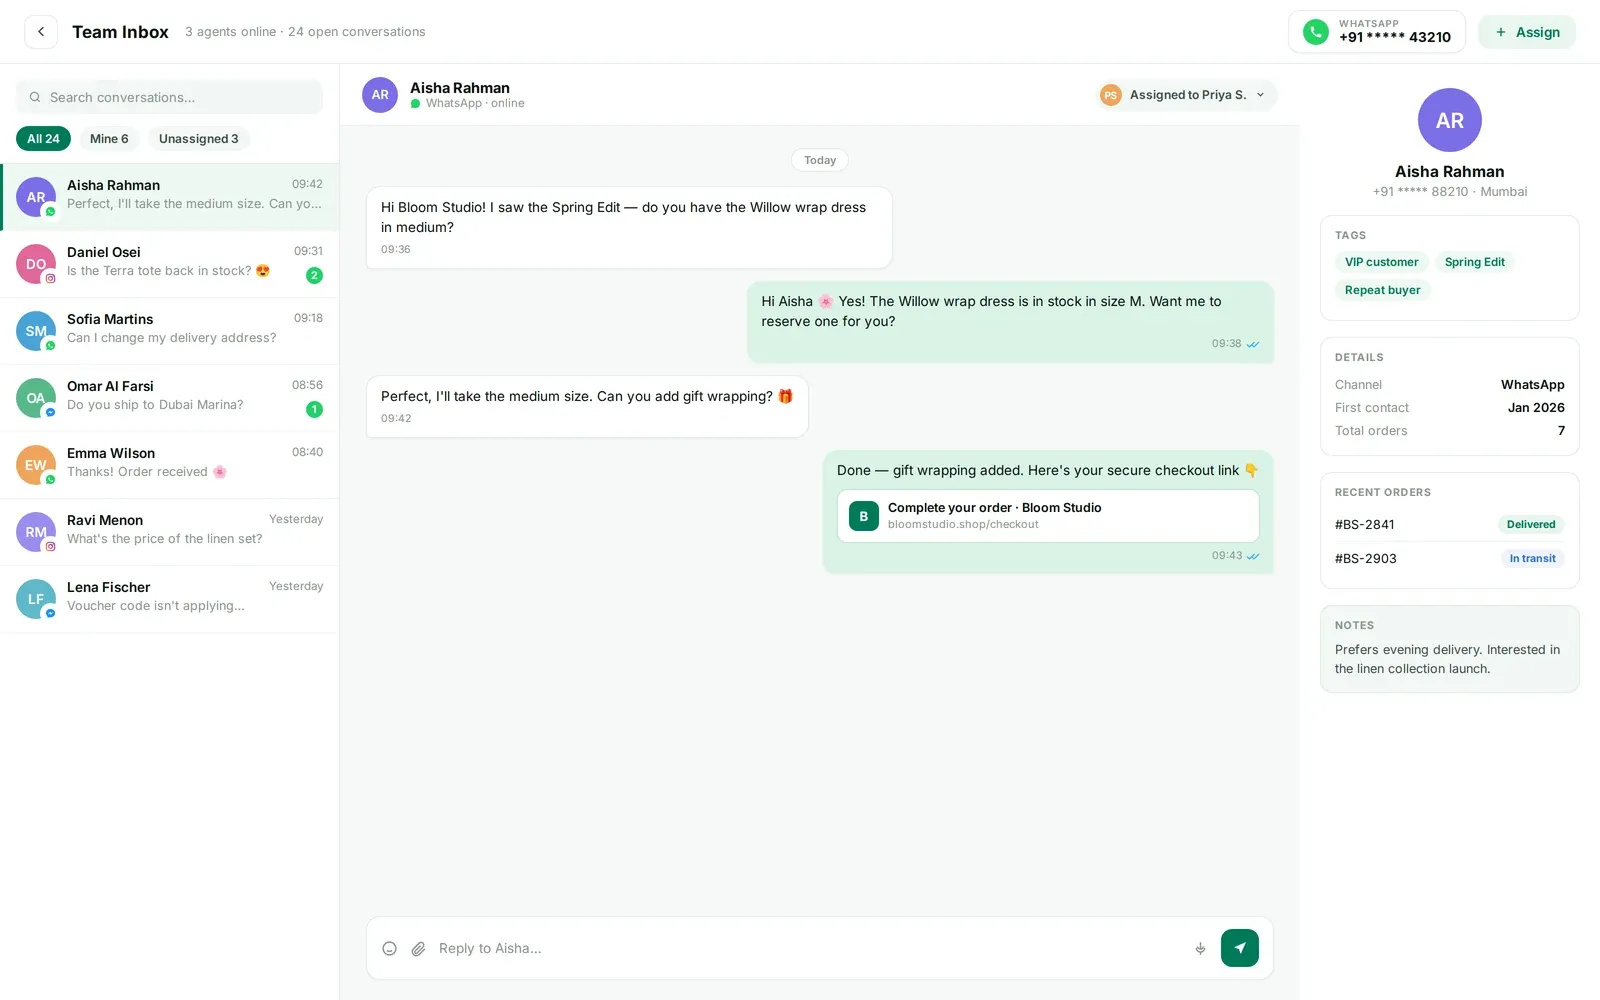1600x1000 pixels.
Task: Click the AR avatar in the conversation list
Action: (36, 197)
